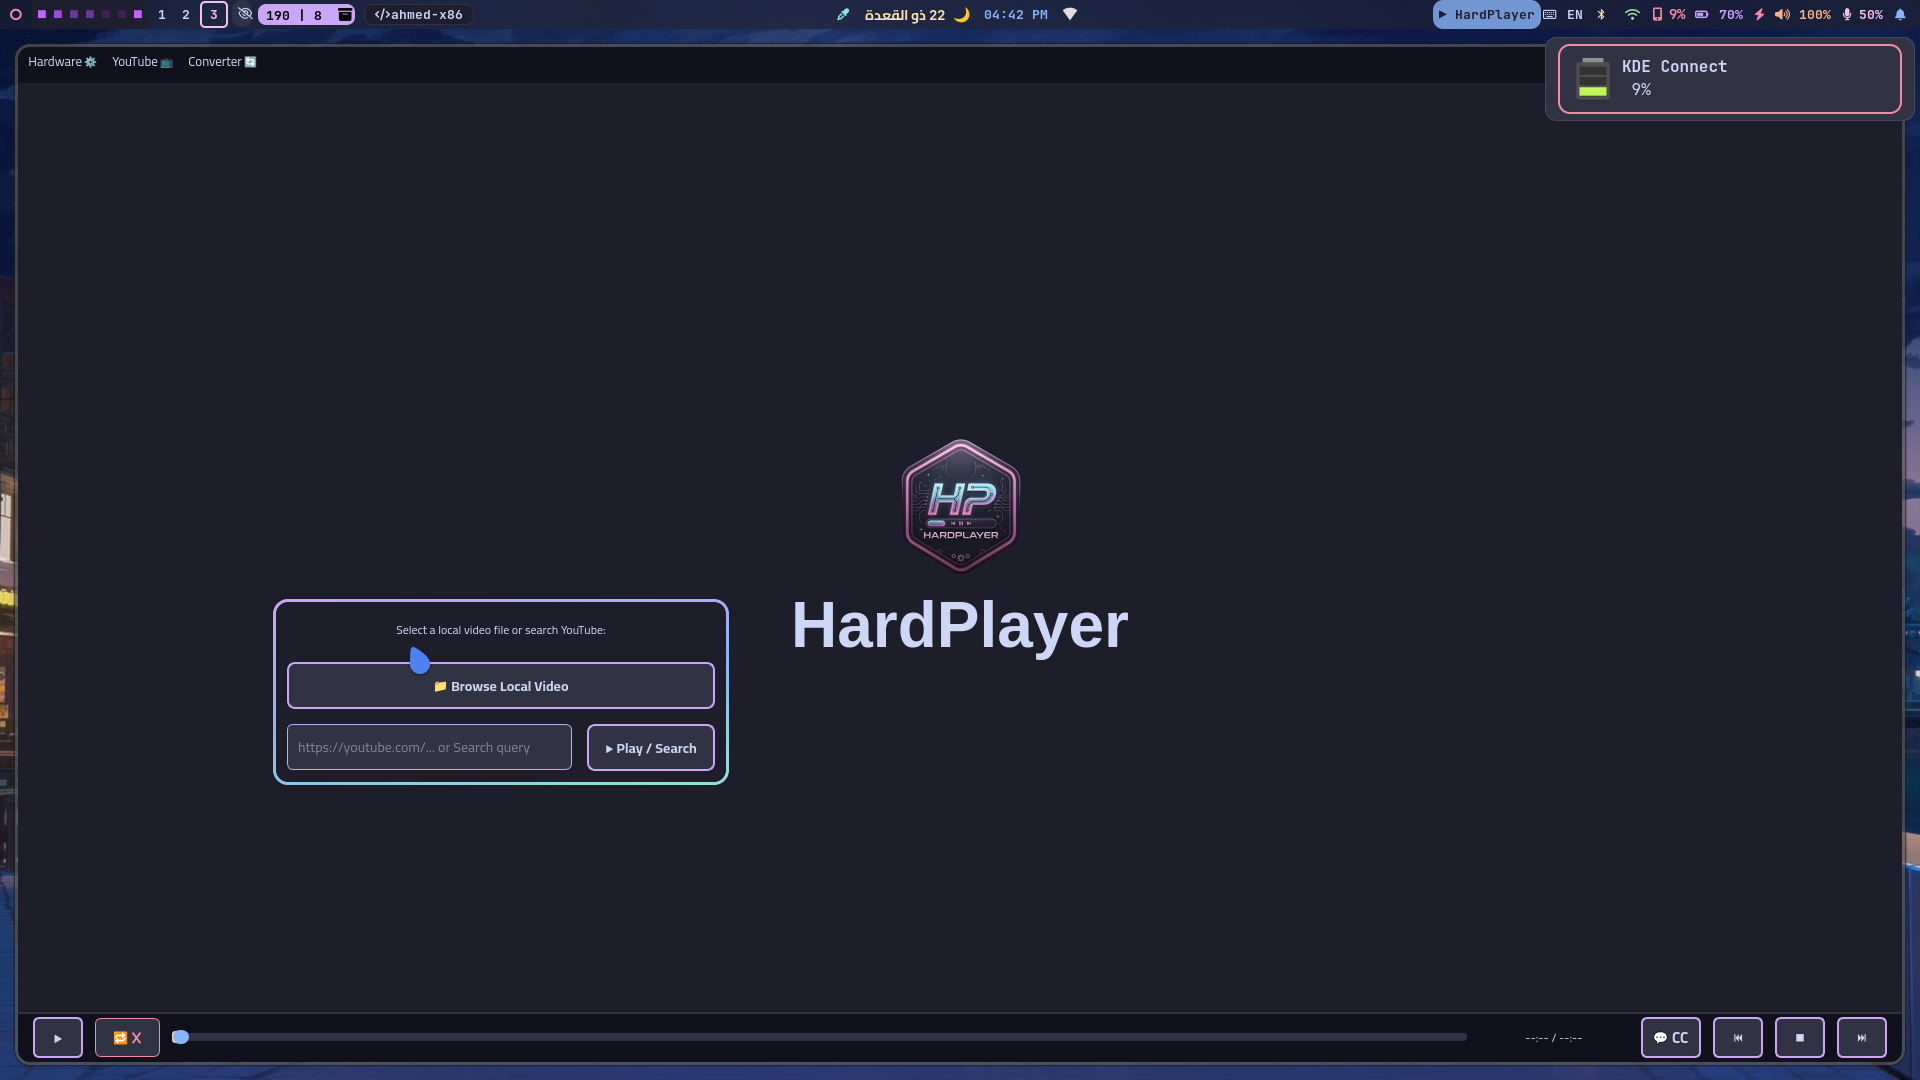Viewport: 1920px width, 1080px height.
Task: Click microphone 50% indicator
Action: tap(1862, 15)
